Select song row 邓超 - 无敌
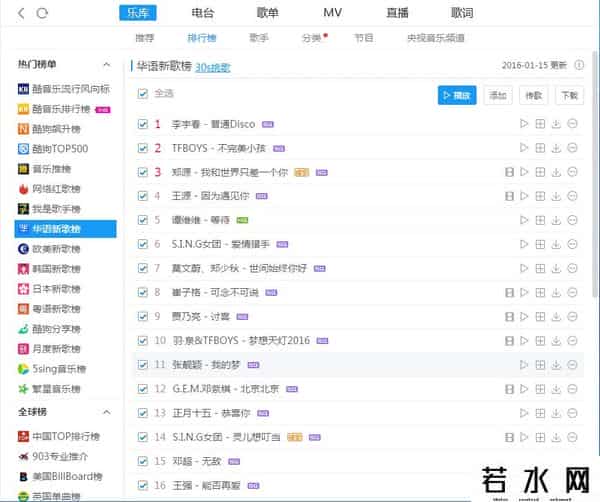This screenshot has width=600, height=502. coord(359,461)
